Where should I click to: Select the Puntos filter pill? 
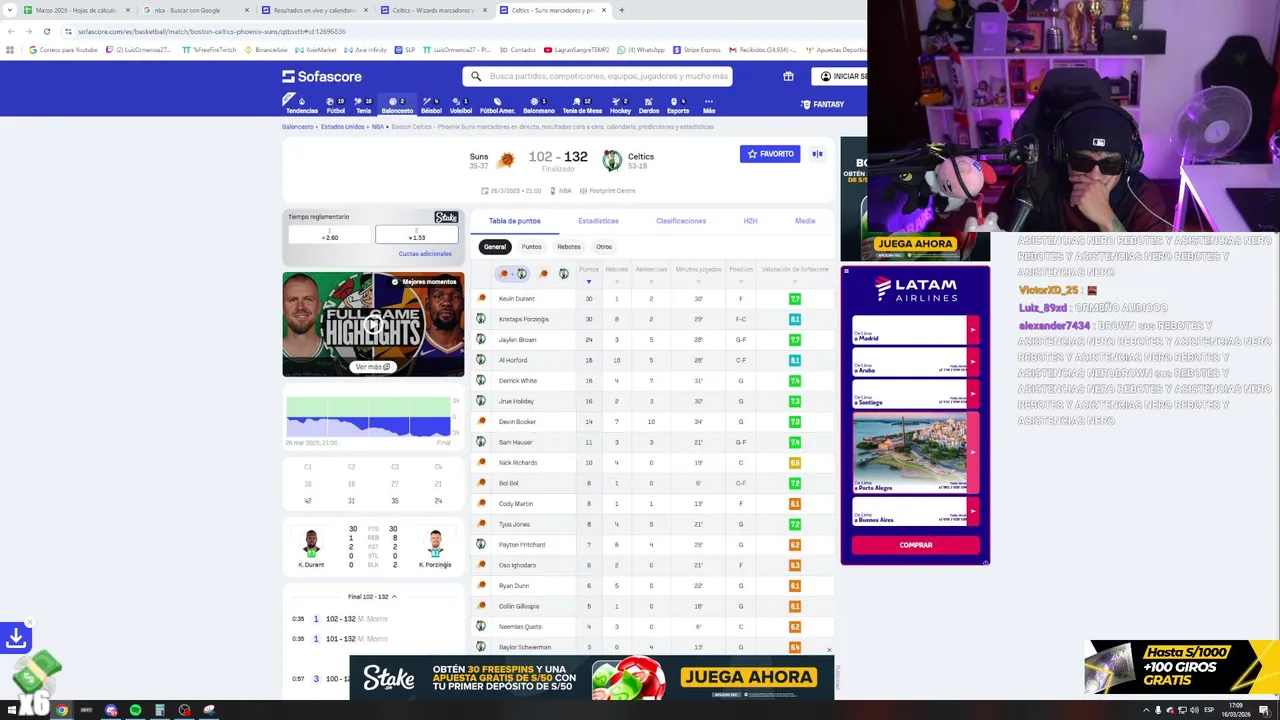click(531, 246)
